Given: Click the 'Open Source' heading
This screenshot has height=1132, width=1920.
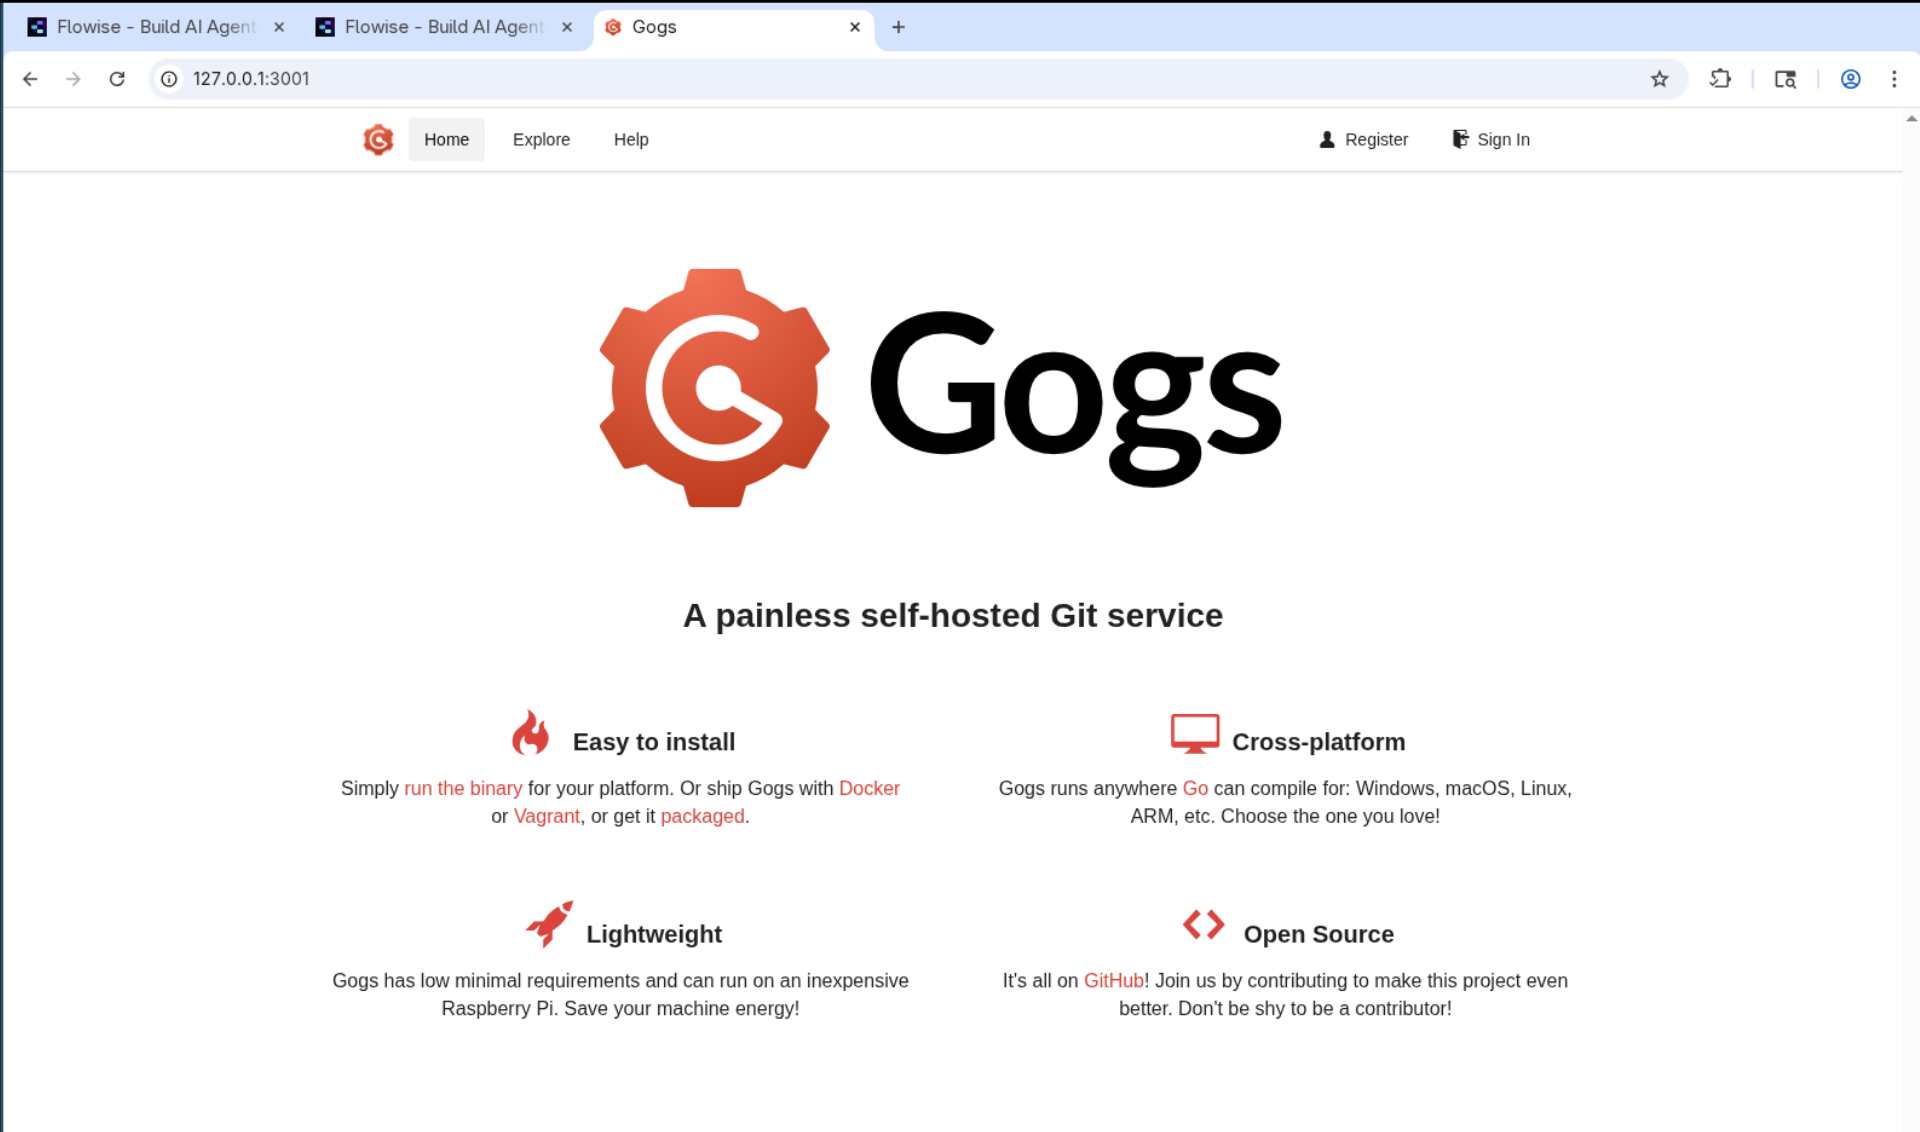Looking at the screenshot, I should tap(1318, 934).
